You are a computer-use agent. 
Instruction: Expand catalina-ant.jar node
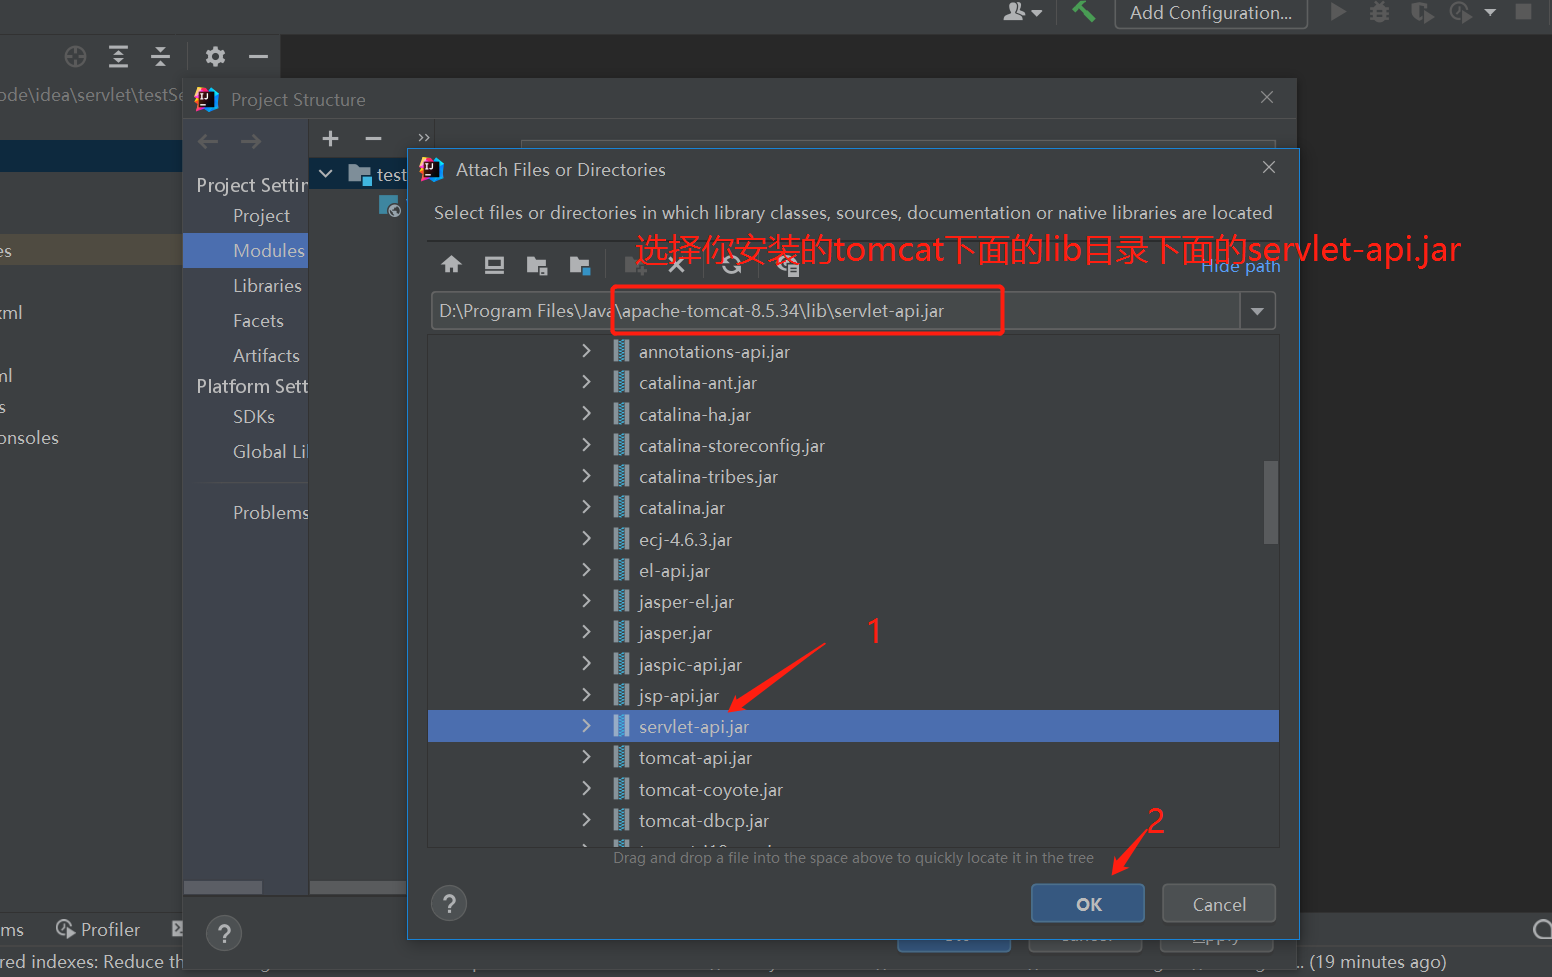[x=586, y=382]
